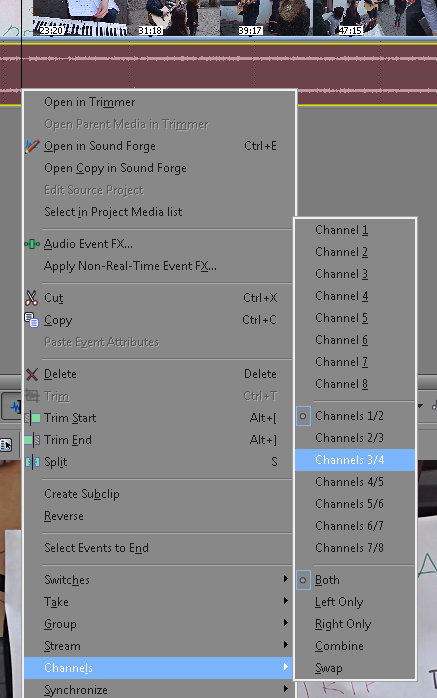This screenshot has width=437, height=698.
Task: Expand the Switches submenu arrow
Action: tap(286, 578)
